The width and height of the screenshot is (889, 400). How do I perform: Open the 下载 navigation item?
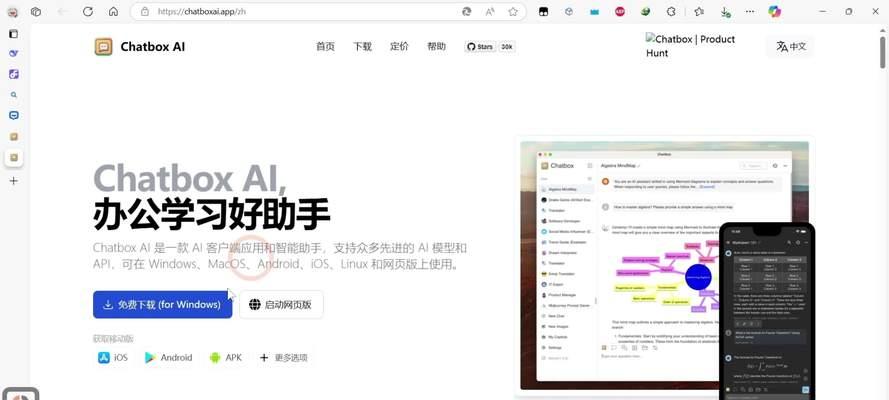[x=362, y=46]
